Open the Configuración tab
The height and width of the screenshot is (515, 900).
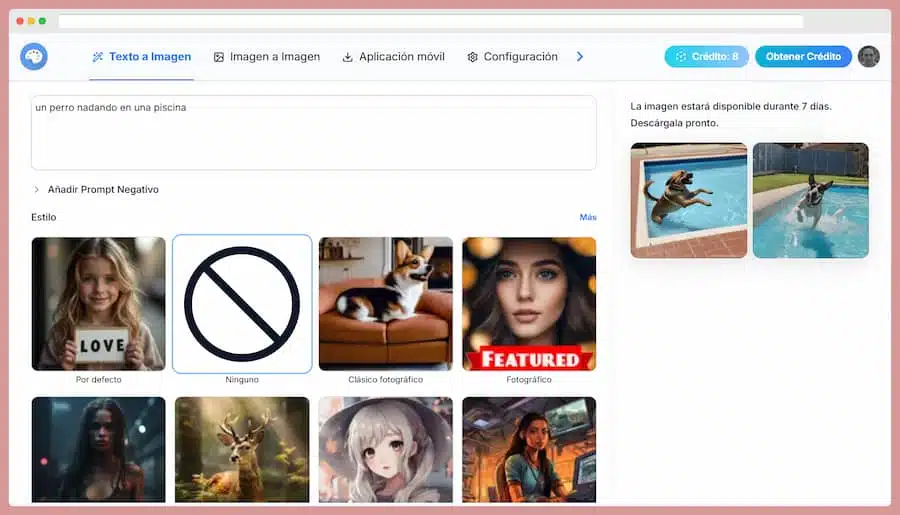point(512,57)
